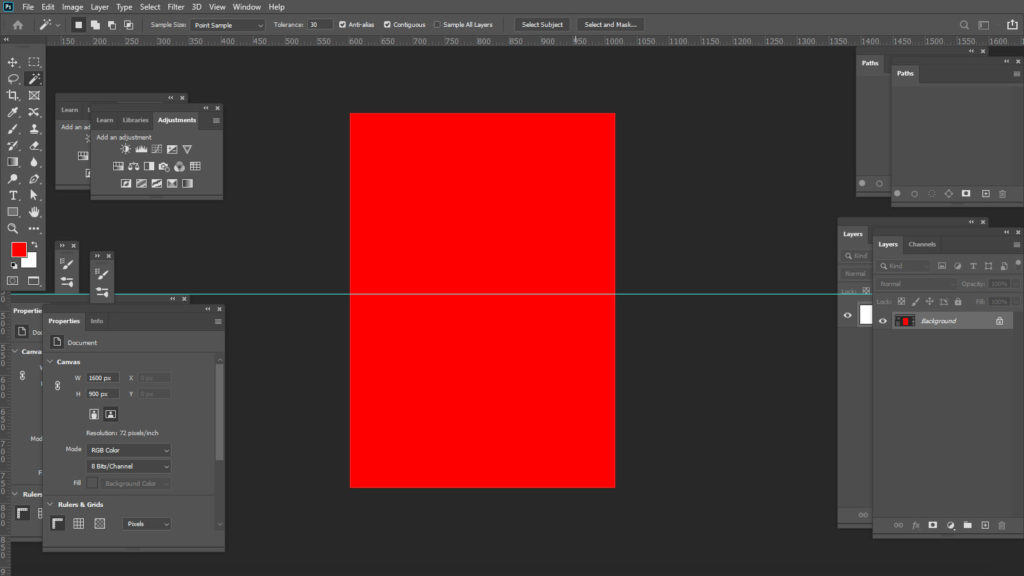
Task: Open the Filter menu
Action: (176, 7)
